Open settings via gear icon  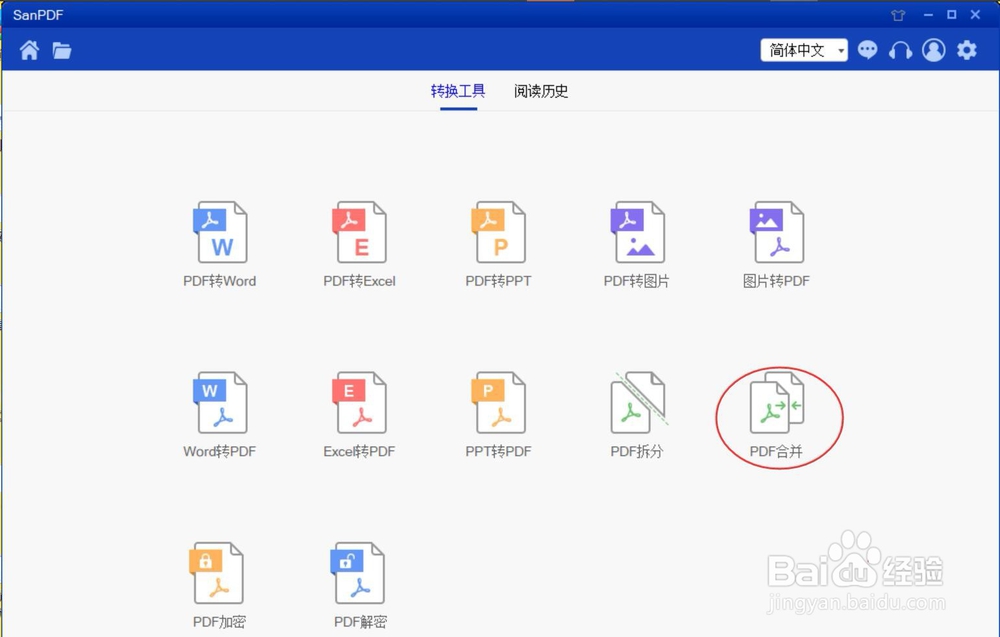pos(967,49)
